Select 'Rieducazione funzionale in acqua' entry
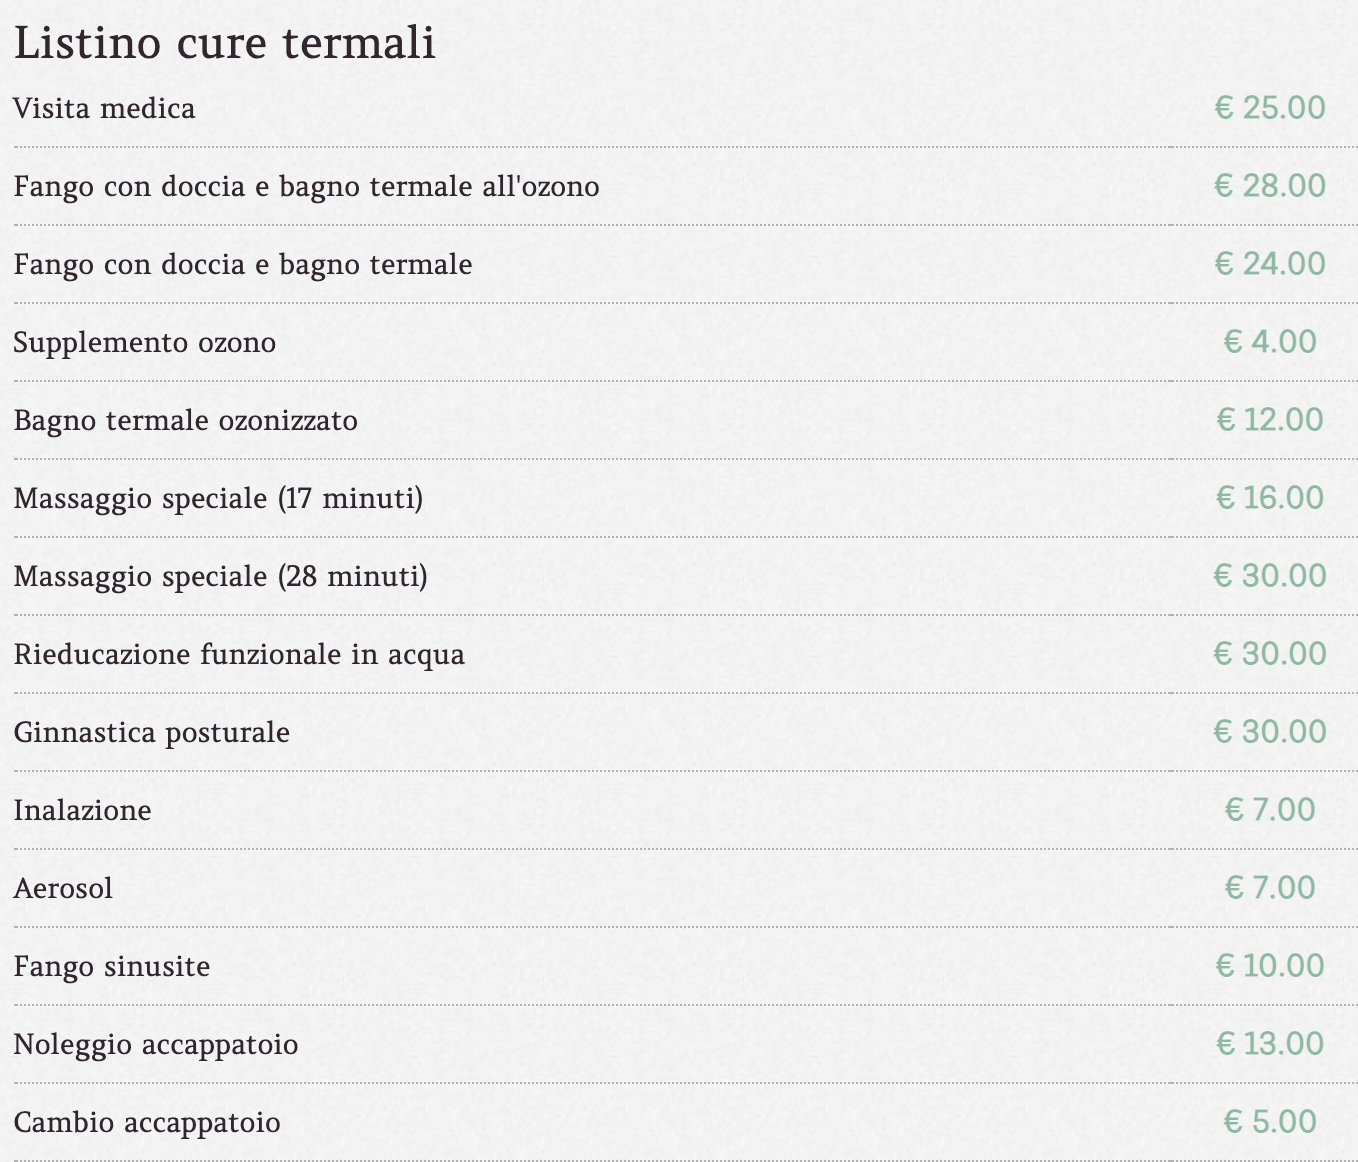This screenshot has height=1162, width=1358. [239, 655]
